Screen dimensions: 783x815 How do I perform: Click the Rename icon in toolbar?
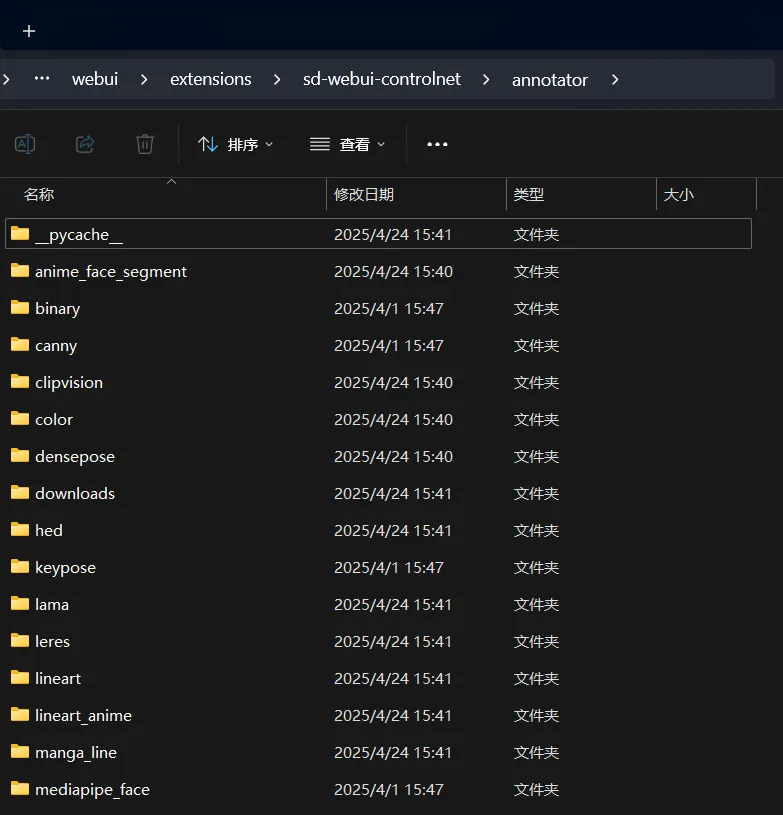coord(25,144)
